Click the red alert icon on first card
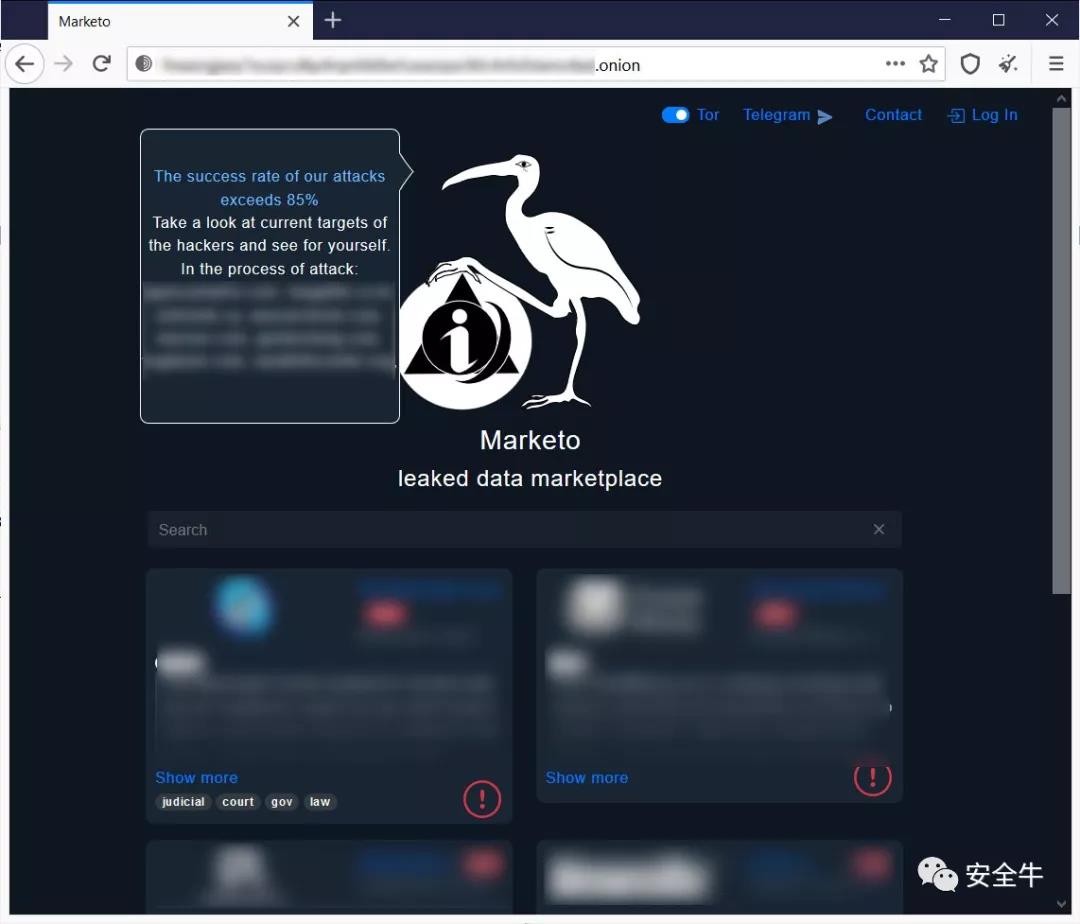Image resolution: width=1080 pixels, height=924 pixels. click(x=482, y=798)
